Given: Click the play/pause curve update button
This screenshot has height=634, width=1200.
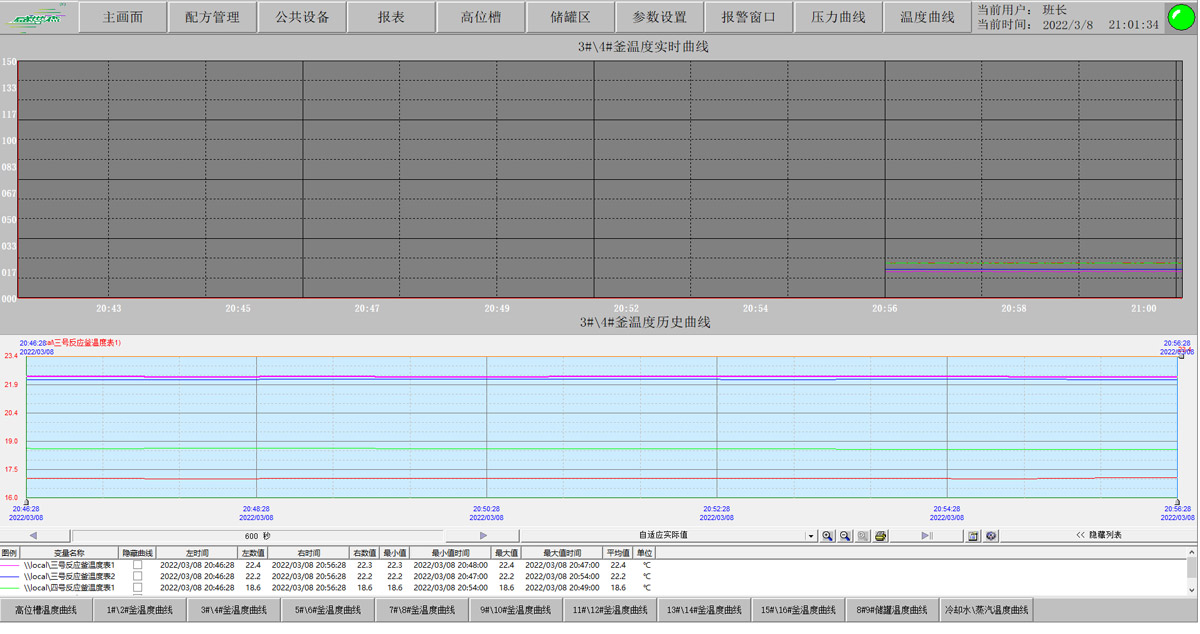Looking at the screenshot, I should (926, 536).
